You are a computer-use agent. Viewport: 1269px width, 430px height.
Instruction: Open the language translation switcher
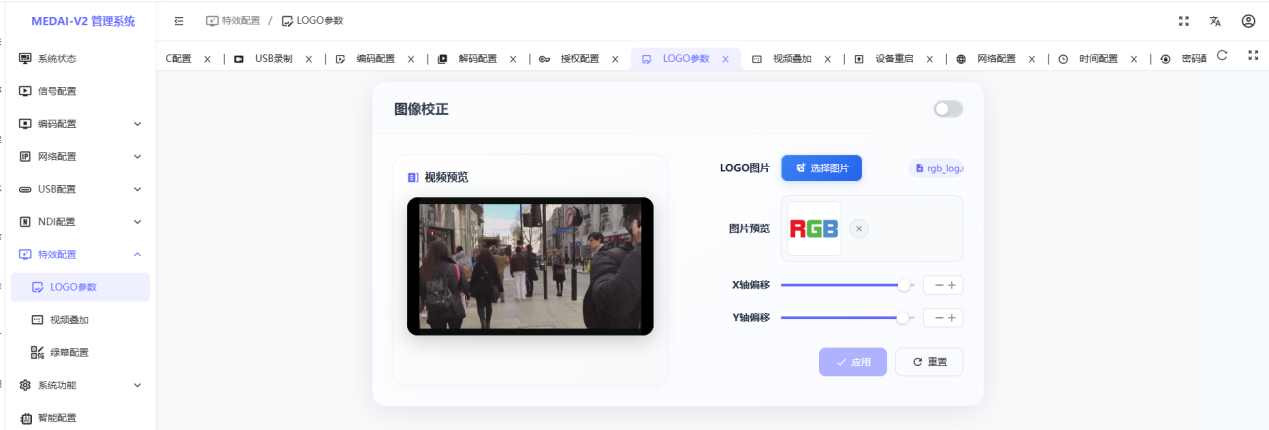click(1215, 21)
